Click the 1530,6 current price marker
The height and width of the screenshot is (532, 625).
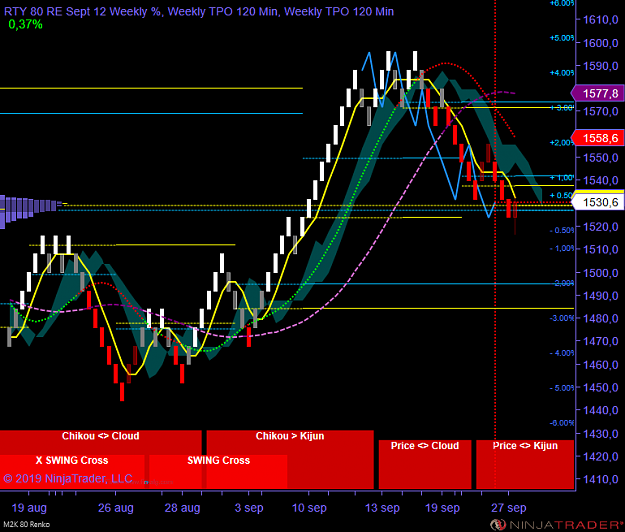pos(597,202)
